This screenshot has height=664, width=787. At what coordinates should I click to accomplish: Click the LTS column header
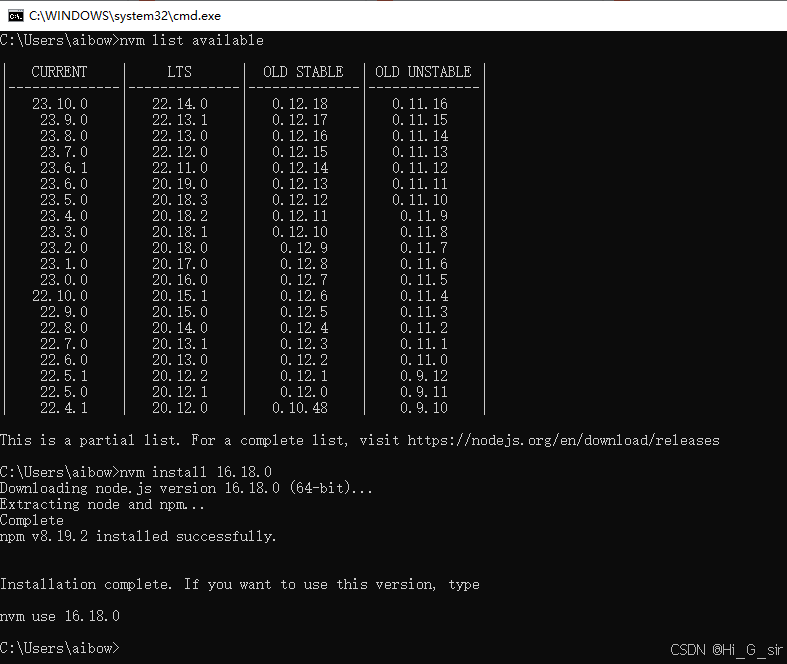(x=179, y=72)
